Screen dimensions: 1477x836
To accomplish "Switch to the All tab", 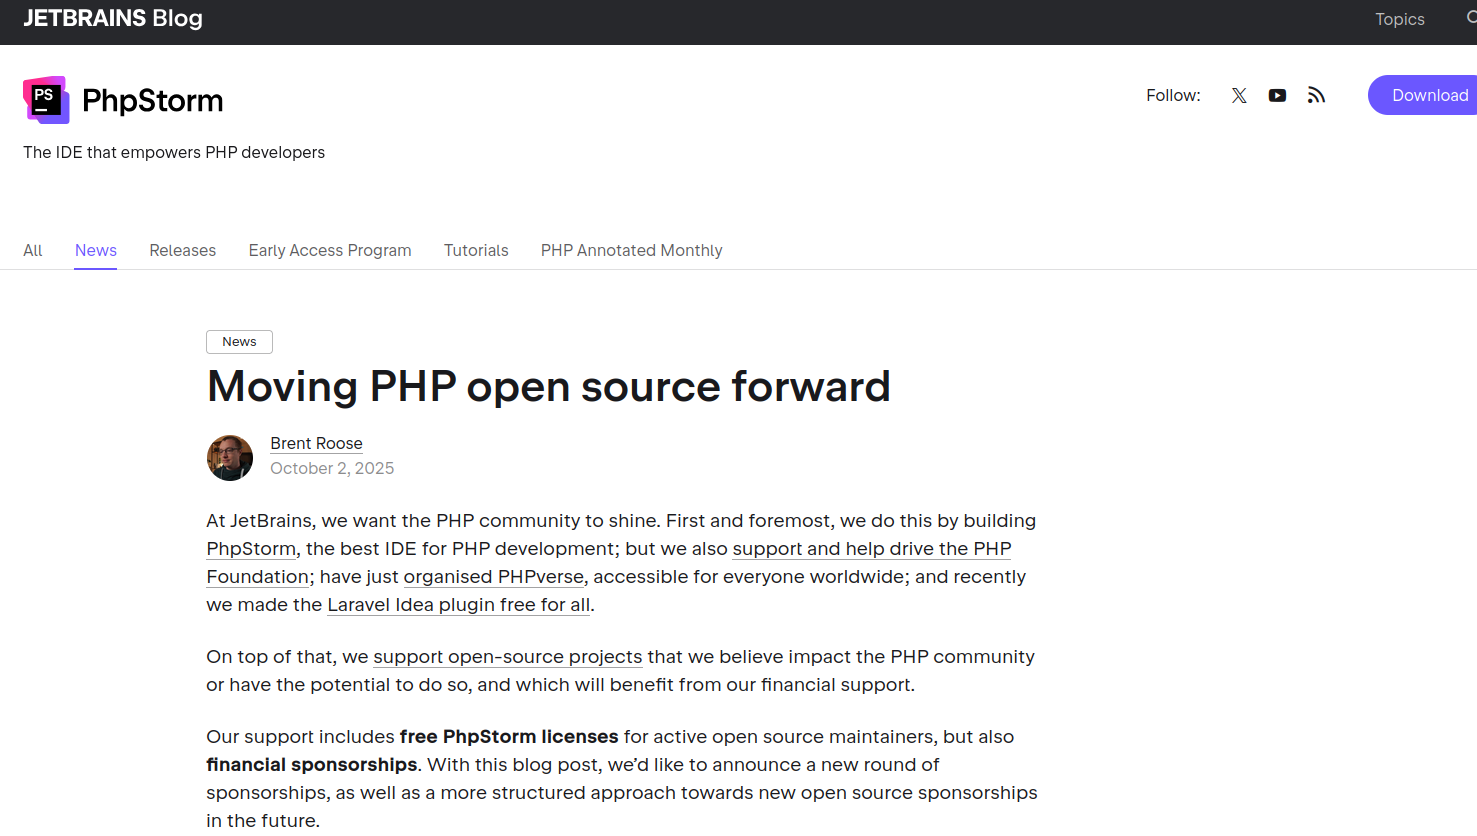I will click(x=33, y=250).
